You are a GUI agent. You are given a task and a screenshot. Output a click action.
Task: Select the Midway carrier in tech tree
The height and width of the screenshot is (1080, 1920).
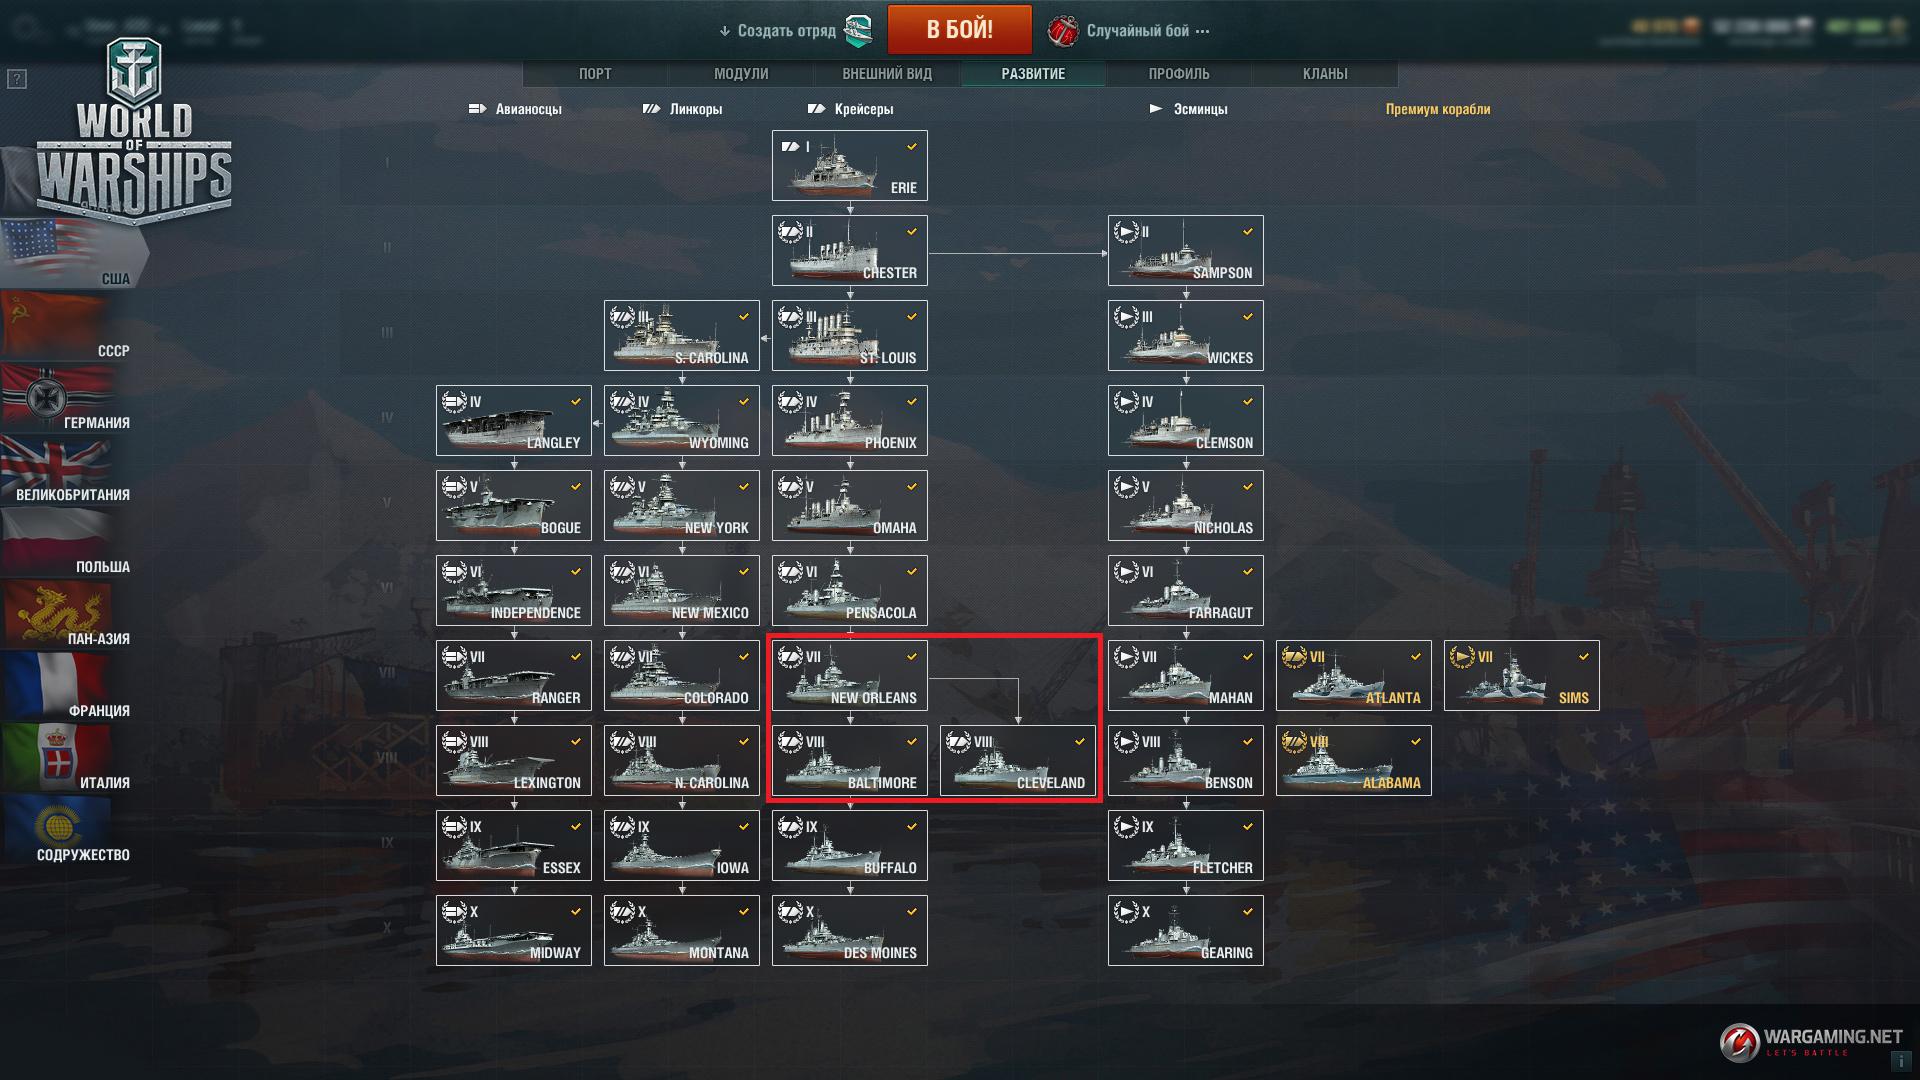[x=514, y=930]
